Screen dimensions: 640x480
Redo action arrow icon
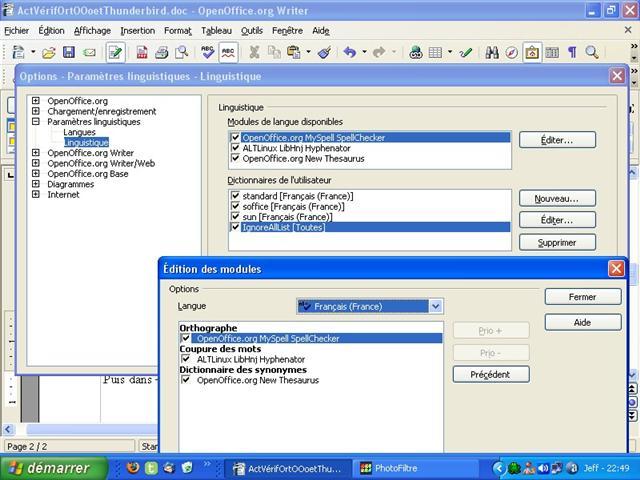click(379, 52)
